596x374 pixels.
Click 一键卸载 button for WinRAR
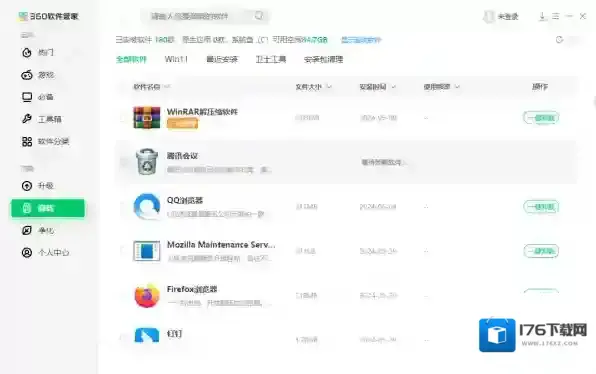click(x=541, y=117)
